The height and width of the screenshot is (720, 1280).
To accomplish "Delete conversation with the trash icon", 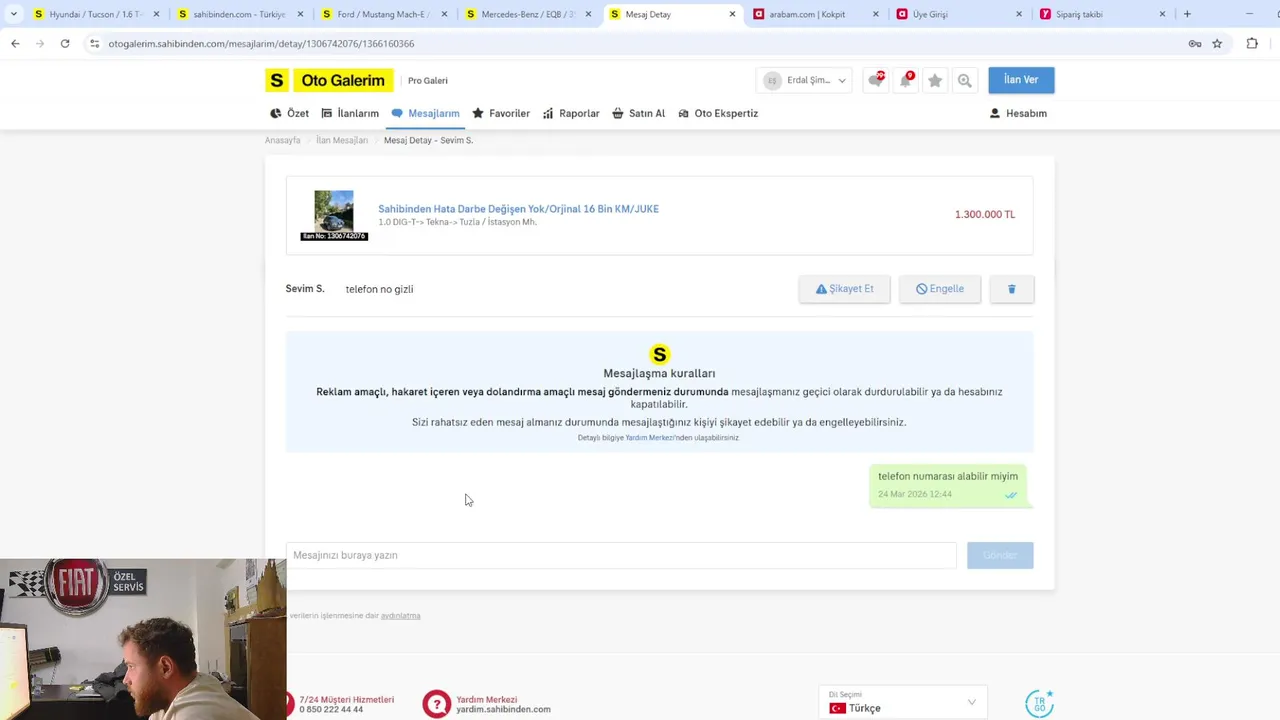I will pyautogui.click(x=1011, y=289).
